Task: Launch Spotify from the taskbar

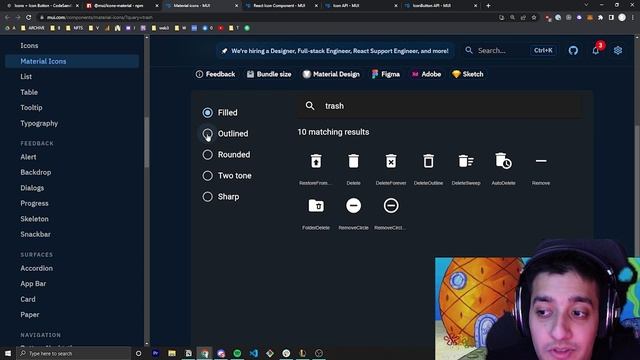Action: click(237, 353)
